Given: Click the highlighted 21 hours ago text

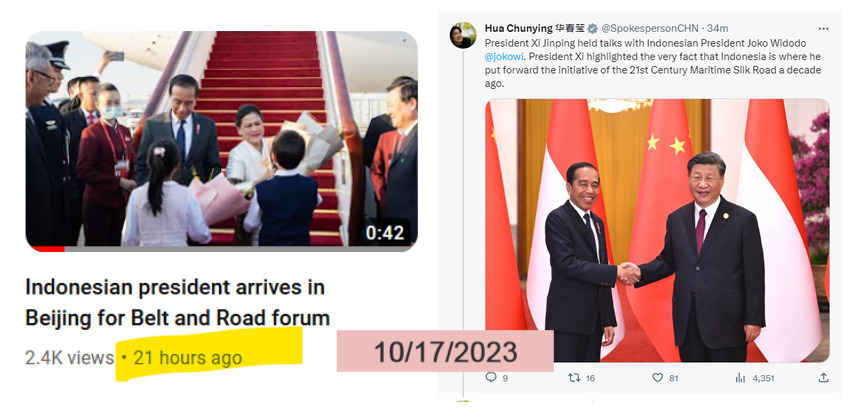Looking at the screenshot, I should pos(187,358).
